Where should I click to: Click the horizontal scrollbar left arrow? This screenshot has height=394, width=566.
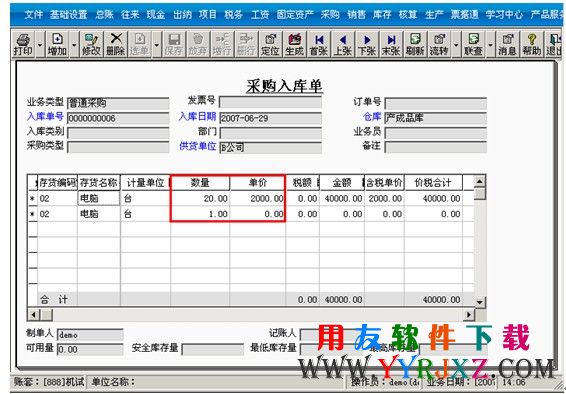pyautogui.click(x=33, y=315)
